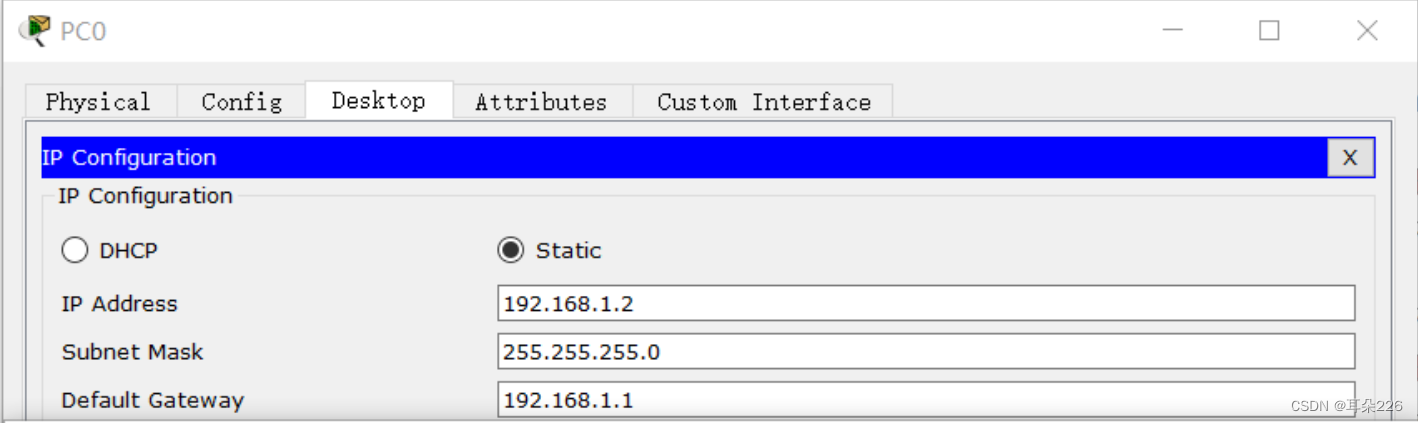Open the Physical tab

[x=100, y=102]
